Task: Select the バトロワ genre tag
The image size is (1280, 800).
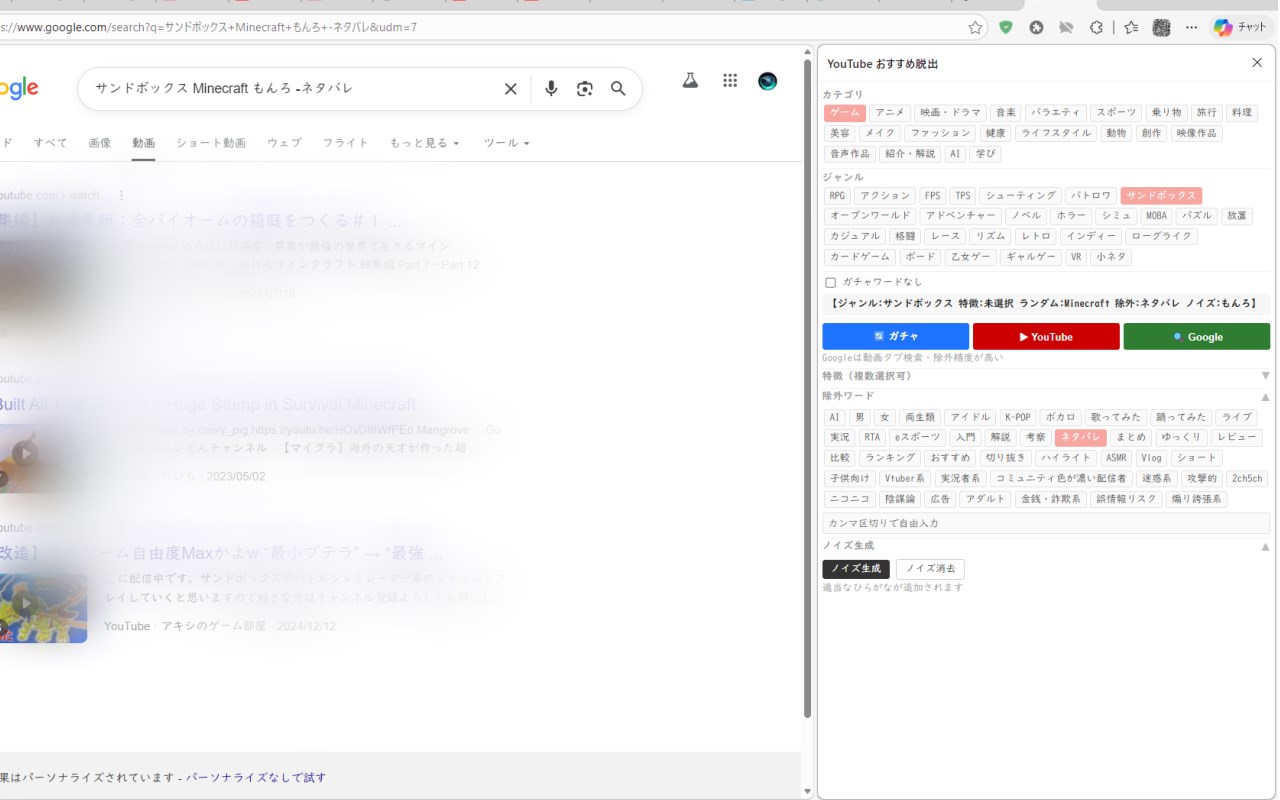Action: point(1090,196)
